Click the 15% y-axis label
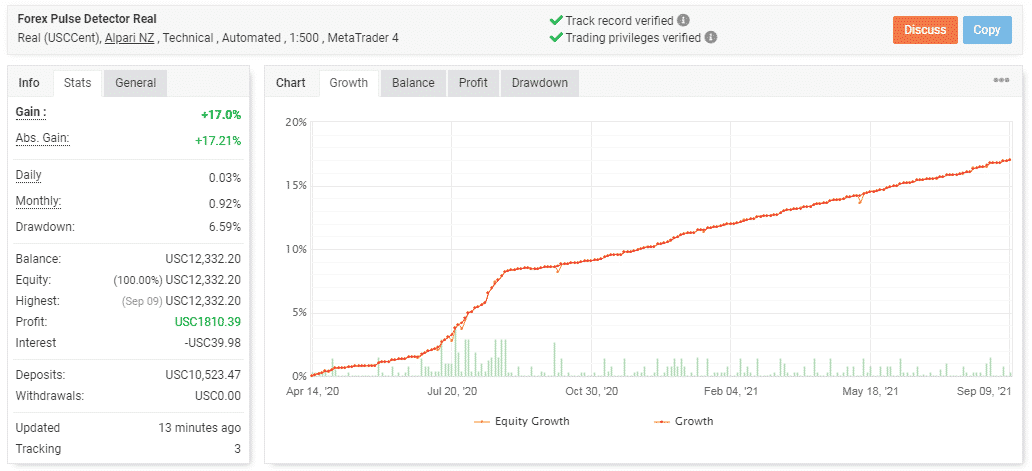This screenshot has width=1032, height=471. tap(296, 186)
